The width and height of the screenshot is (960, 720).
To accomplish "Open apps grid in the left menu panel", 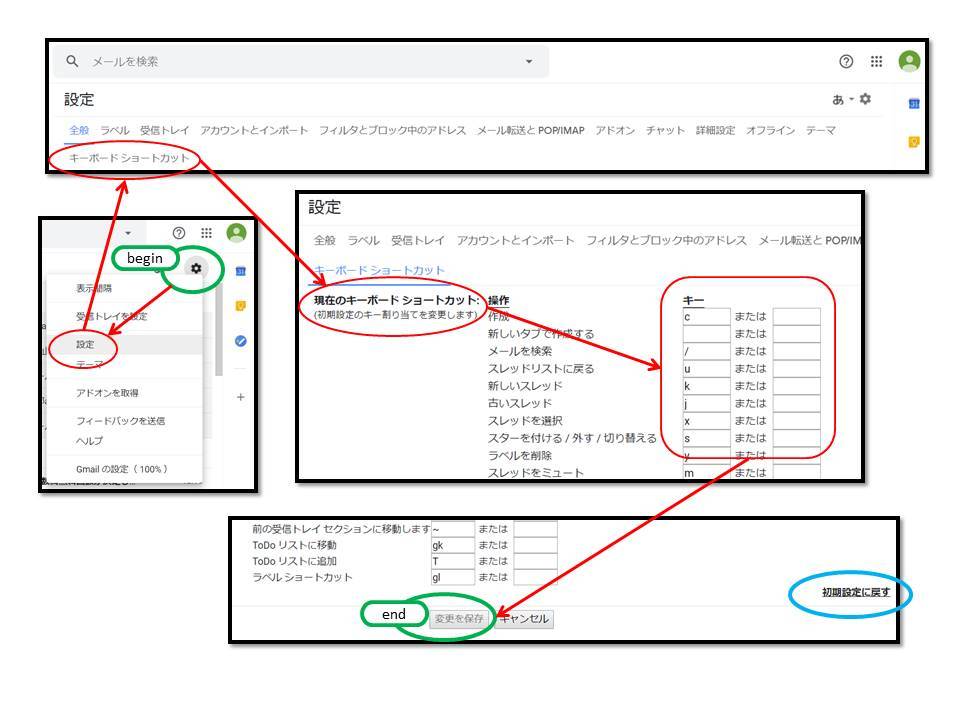I will [x=206, y=233].
